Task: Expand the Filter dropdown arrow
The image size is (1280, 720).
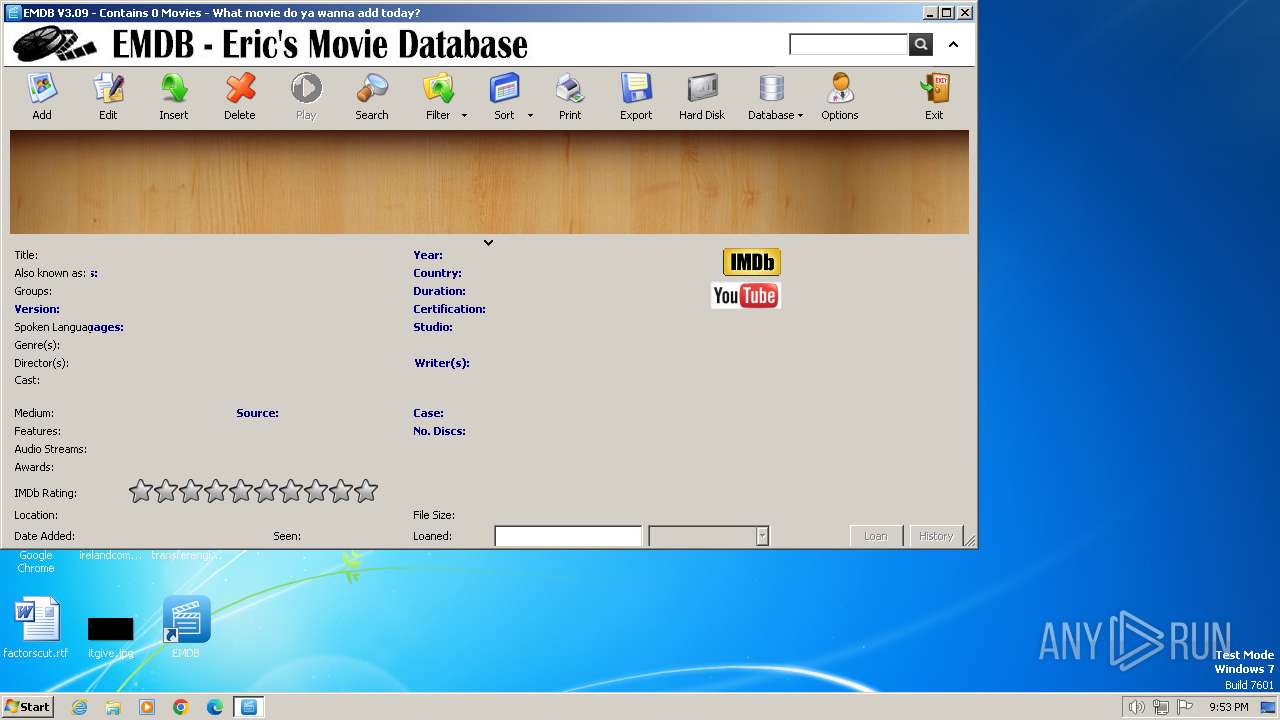Action: click(464, 116)
